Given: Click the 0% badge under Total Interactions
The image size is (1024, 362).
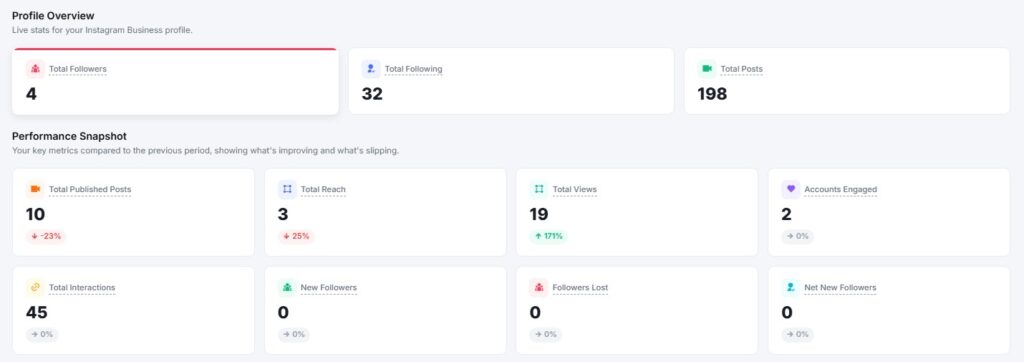Looking at the screenshot, I should pos(42,335).
